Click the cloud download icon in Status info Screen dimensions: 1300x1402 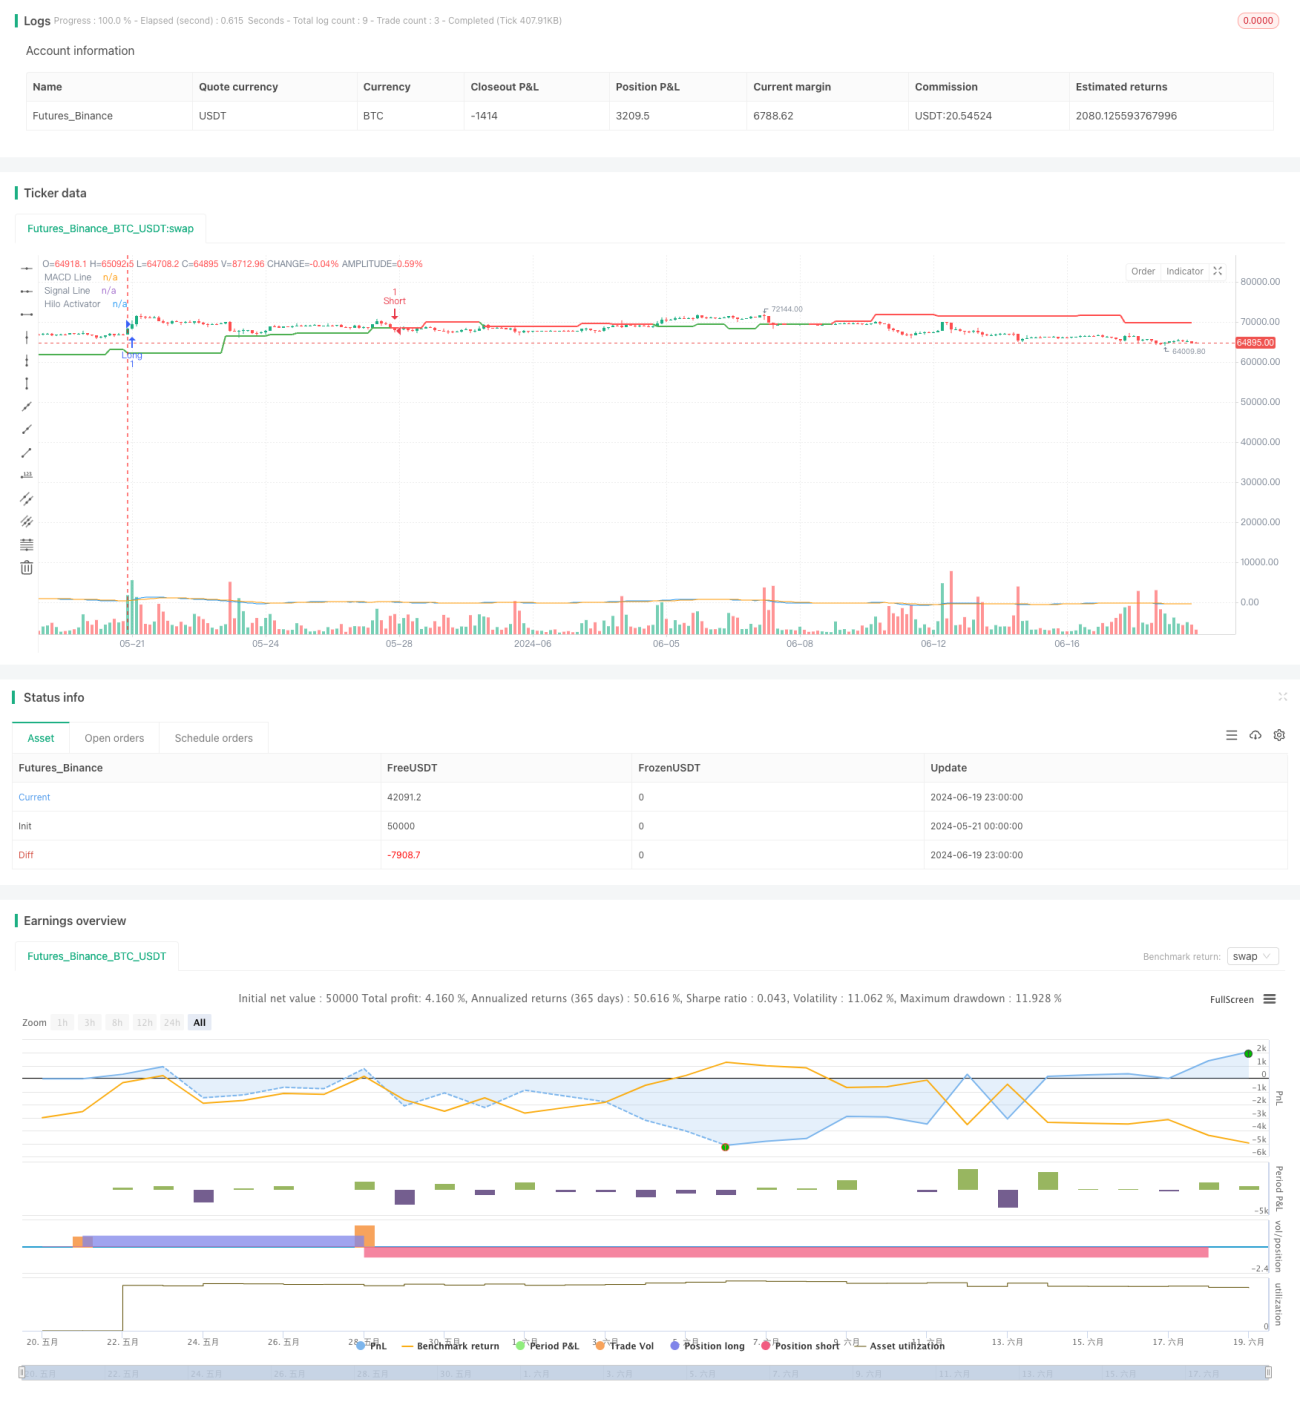1255,735
